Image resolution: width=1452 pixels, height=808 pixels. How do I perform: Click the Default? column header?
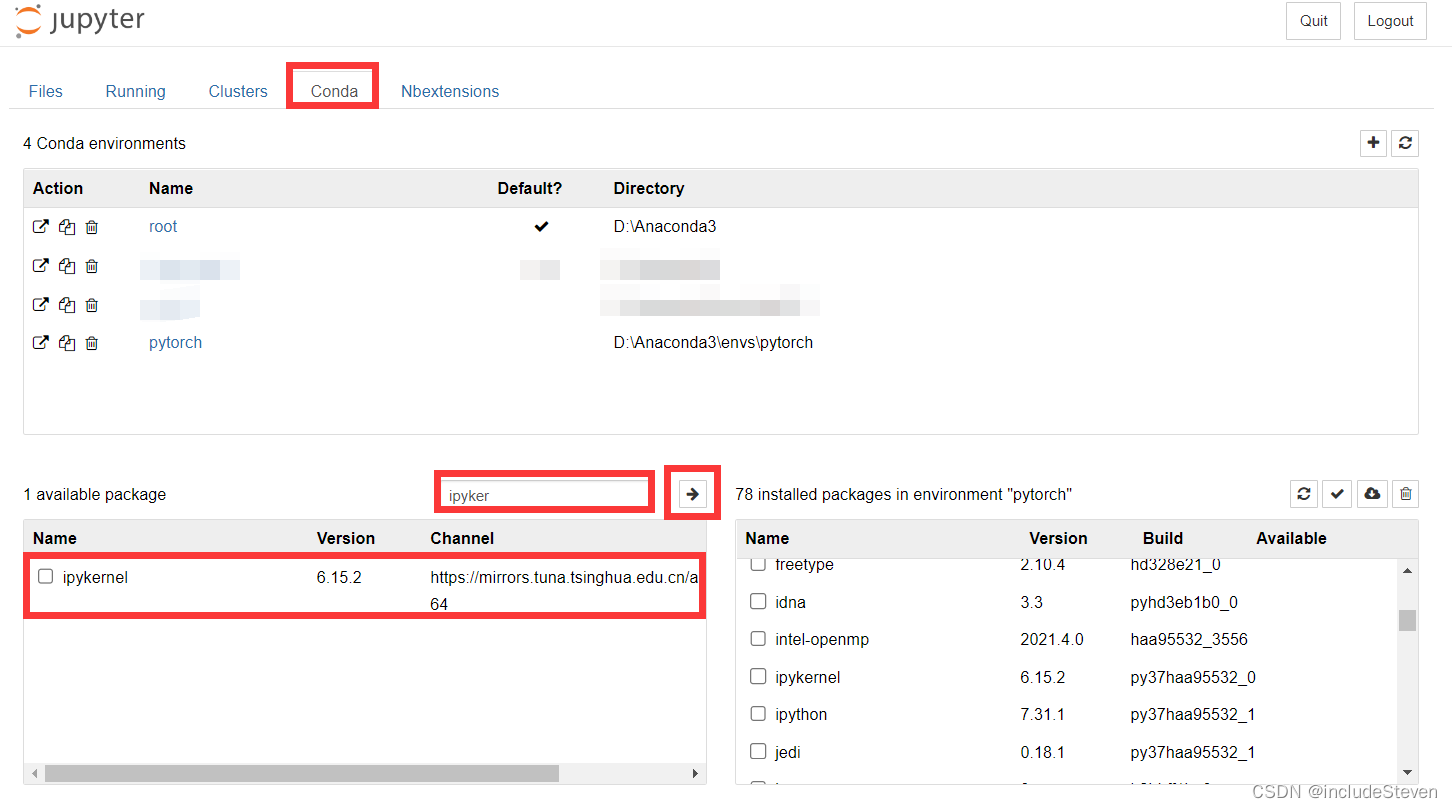[x=530, y=188]
